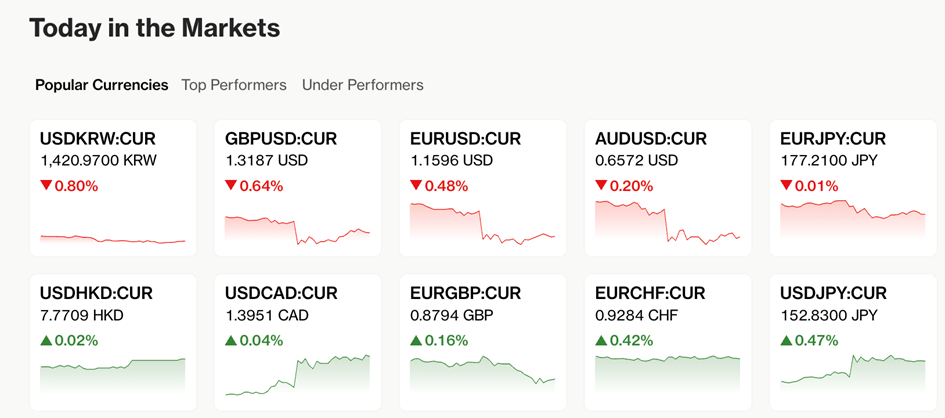
Task: Click the red down arrow on USDKRW
Action: click(x=46, y=185)
